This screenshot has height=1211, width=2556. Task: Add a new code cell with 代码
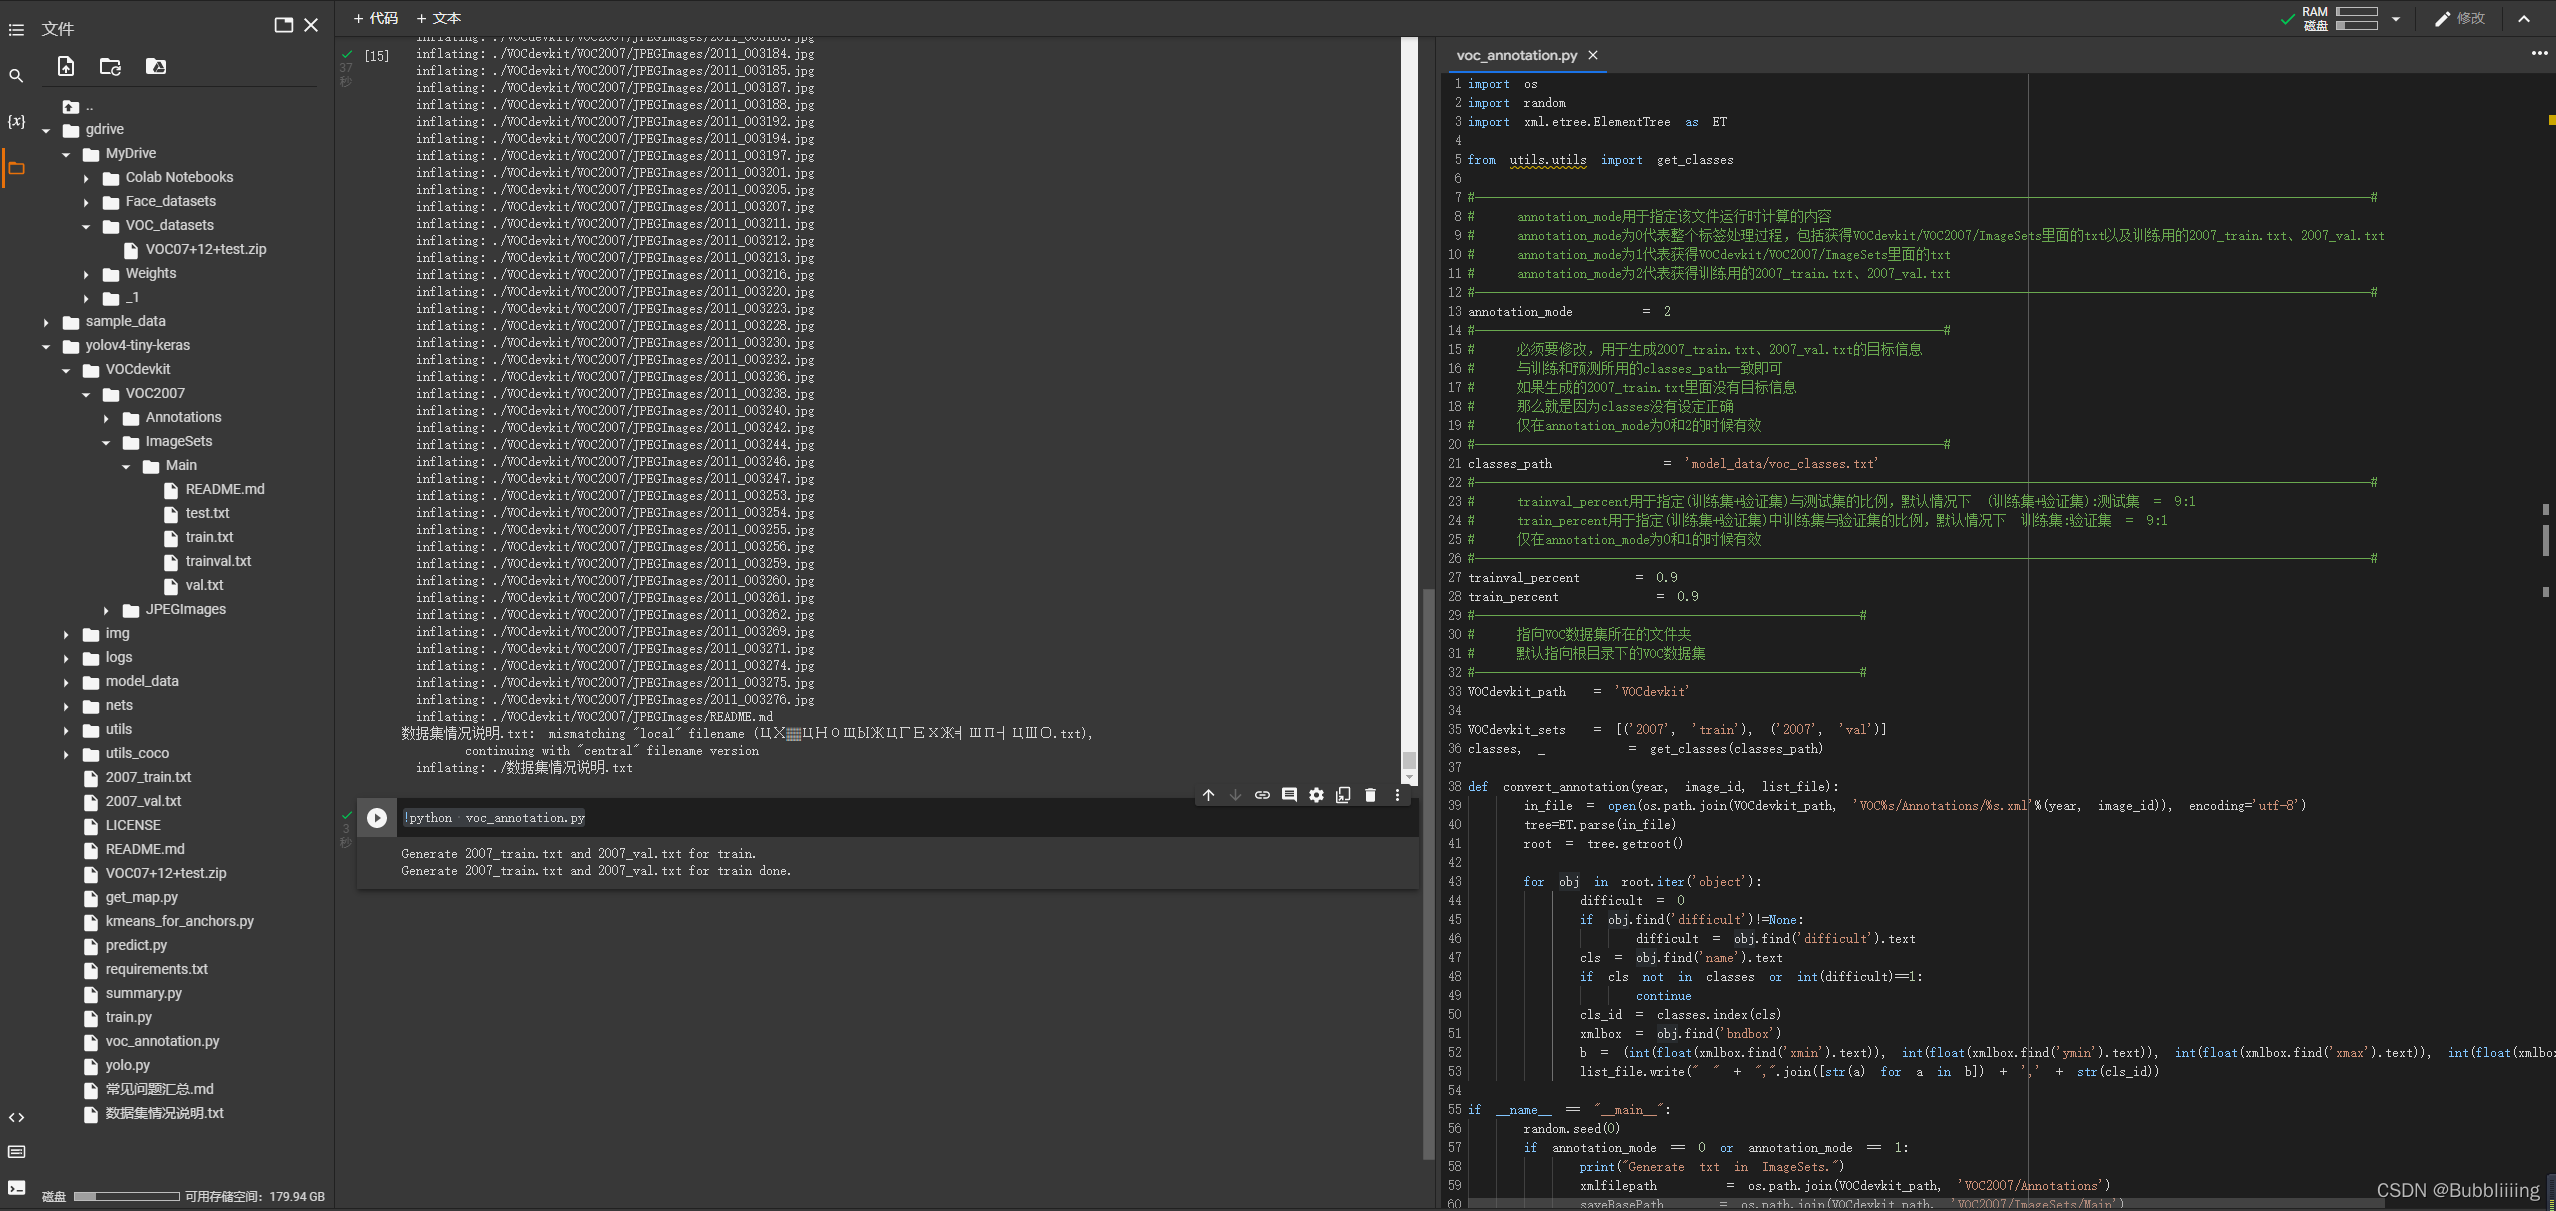coord(376,18)
